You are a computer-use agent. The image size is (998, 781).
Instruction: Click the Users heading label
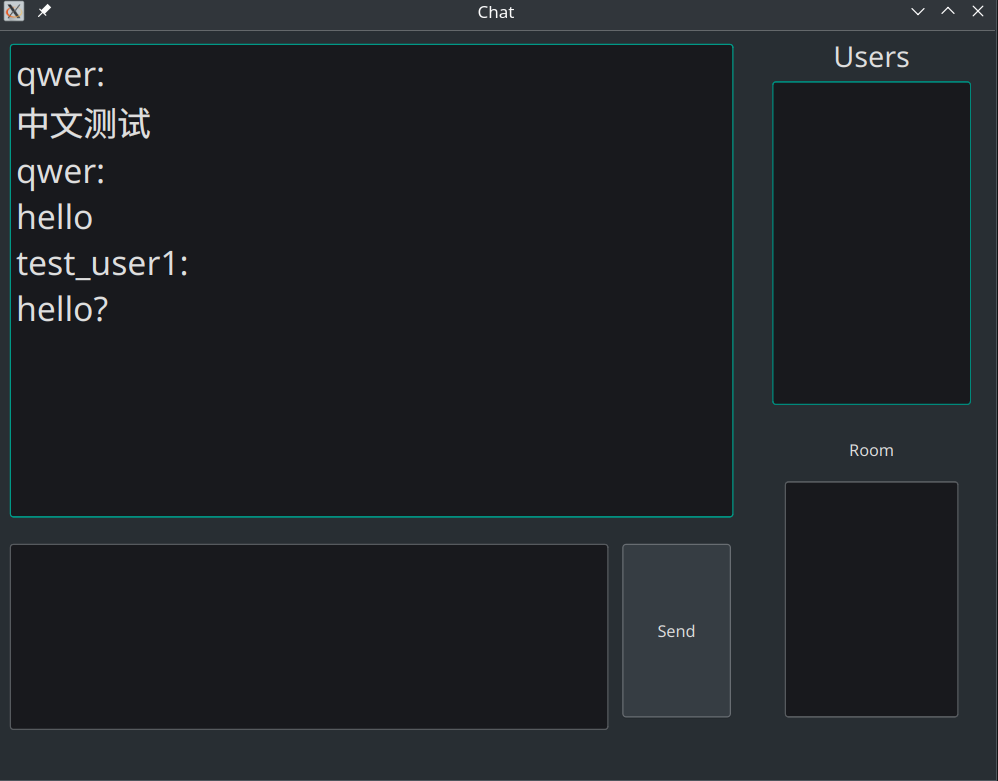tap(871, 58)
